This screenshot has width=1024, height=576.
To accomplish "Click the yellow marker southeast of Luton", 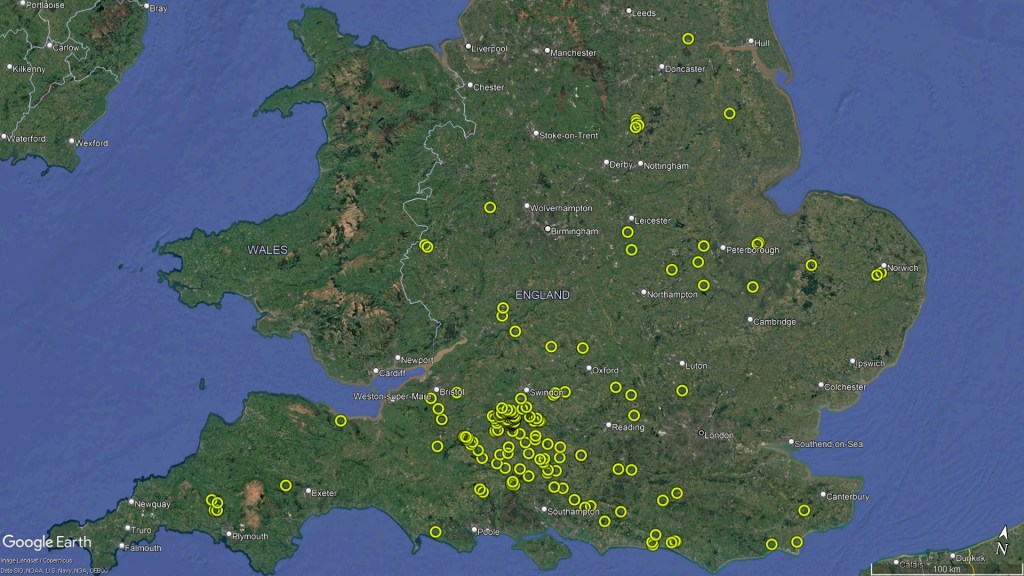I will [x=682, y=390].
